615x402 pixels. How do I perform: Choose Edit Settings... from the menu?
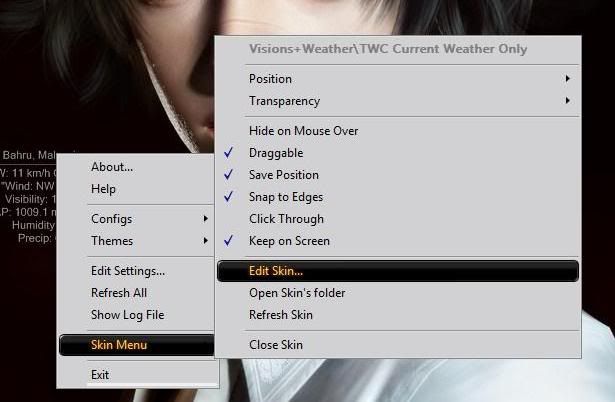point(128,271)
